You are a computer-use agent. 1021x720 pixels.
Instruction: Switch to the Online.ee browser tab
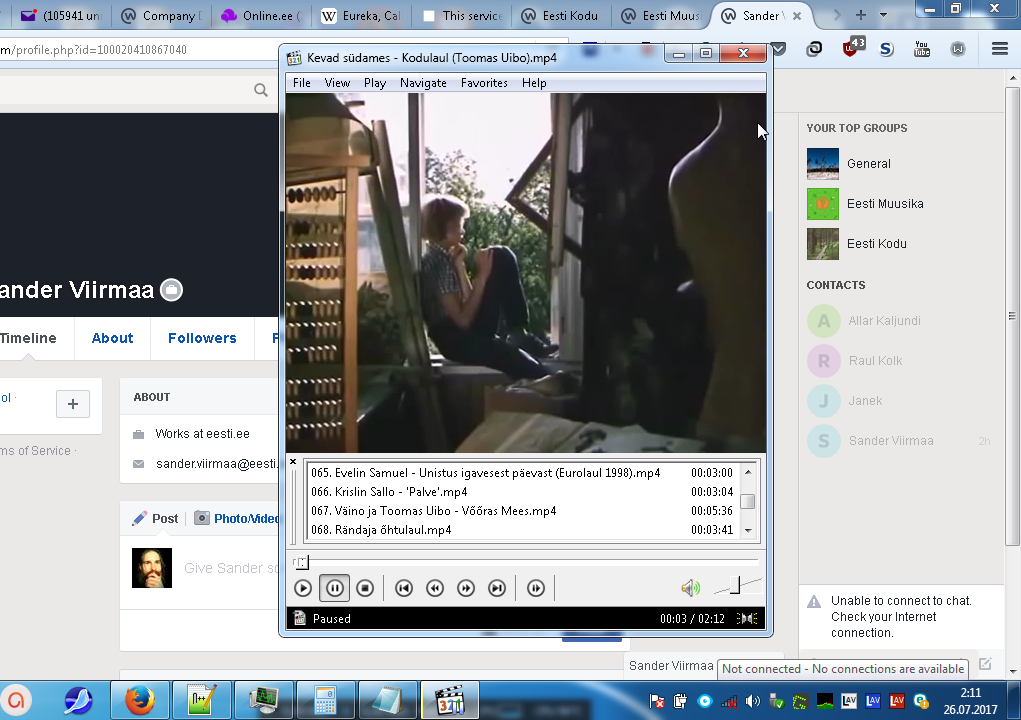coord(260,16)
